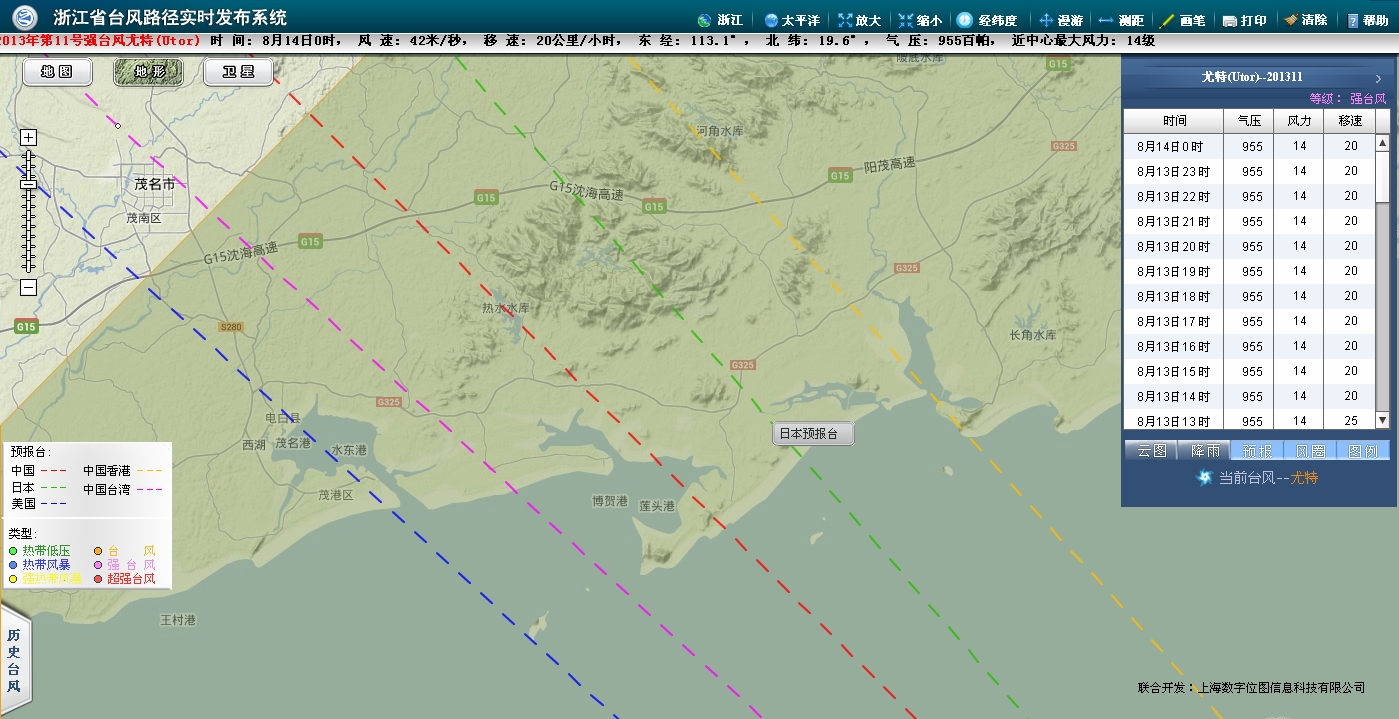Viewport: 1399px width, 719px height.
Task: Switch base map to 地图 mode
Action: click(57, 72)
